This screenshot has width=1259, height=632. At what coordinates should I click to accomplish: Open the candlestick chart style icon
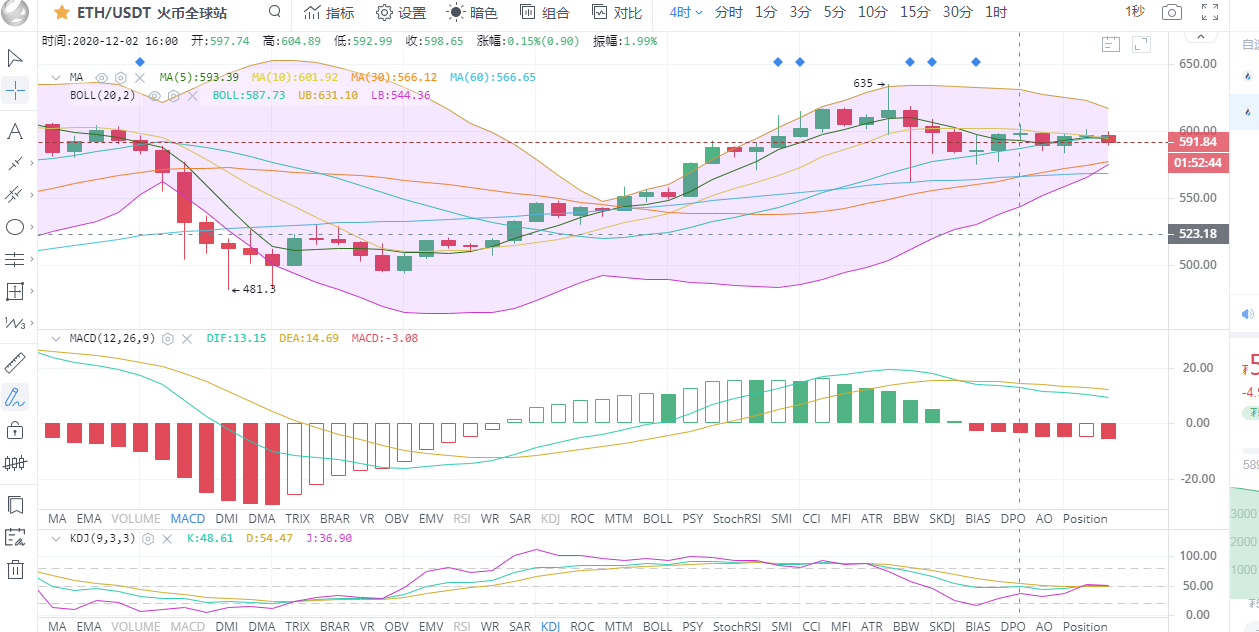(15, 463)
